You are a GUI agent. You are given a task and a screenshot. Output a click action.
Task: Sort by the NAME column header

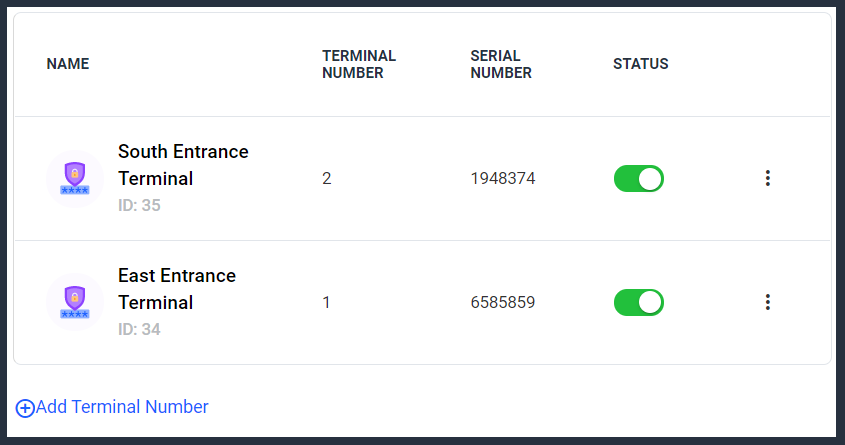(68, 64)
